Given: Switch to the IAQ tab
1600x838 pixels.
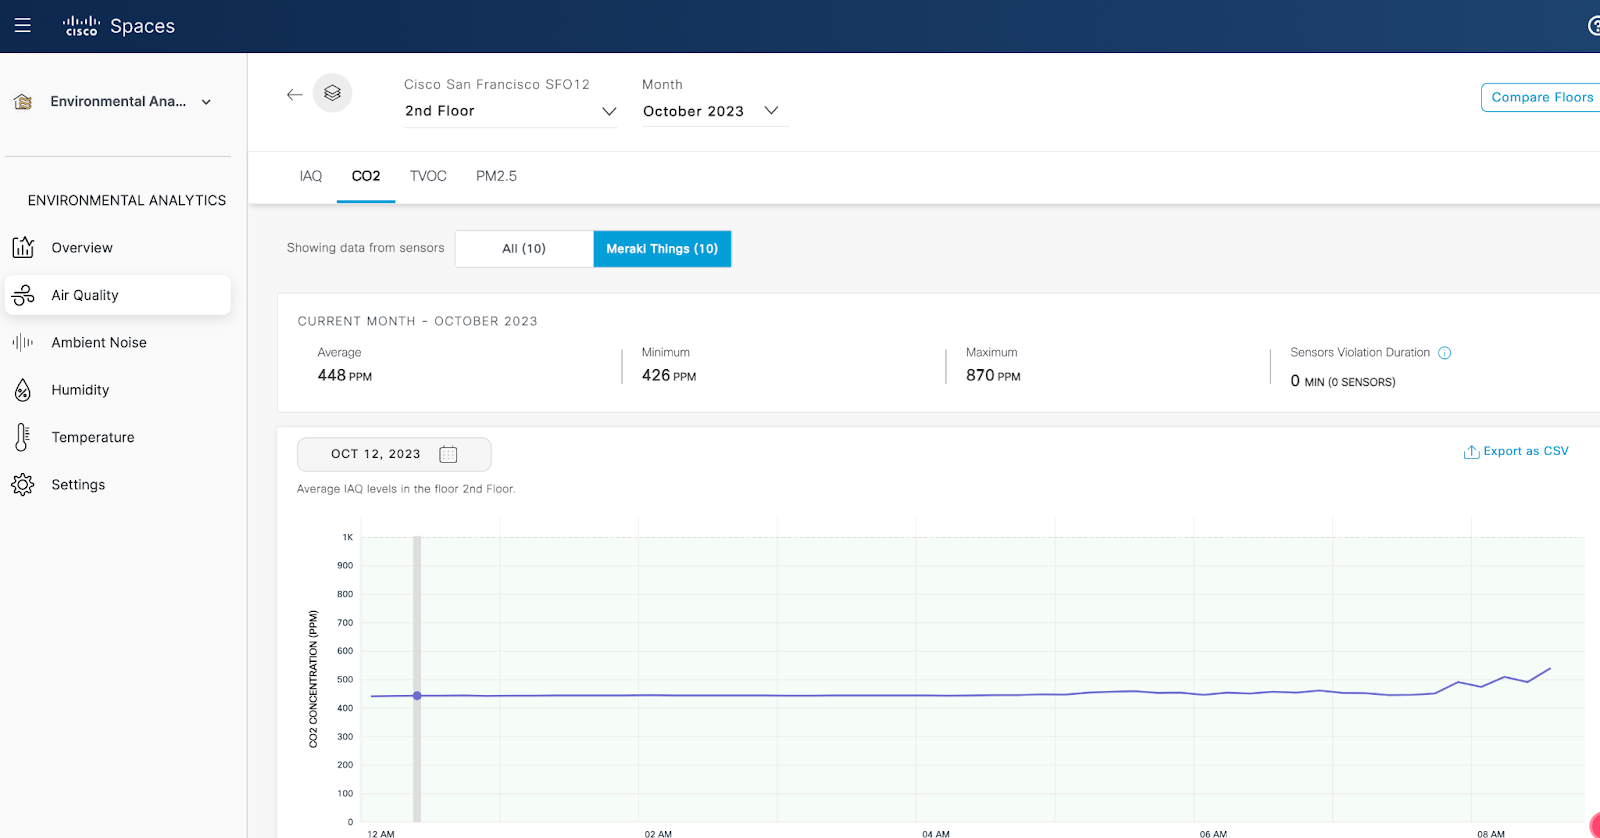Looking at the screenshot, I should point(311,176).
